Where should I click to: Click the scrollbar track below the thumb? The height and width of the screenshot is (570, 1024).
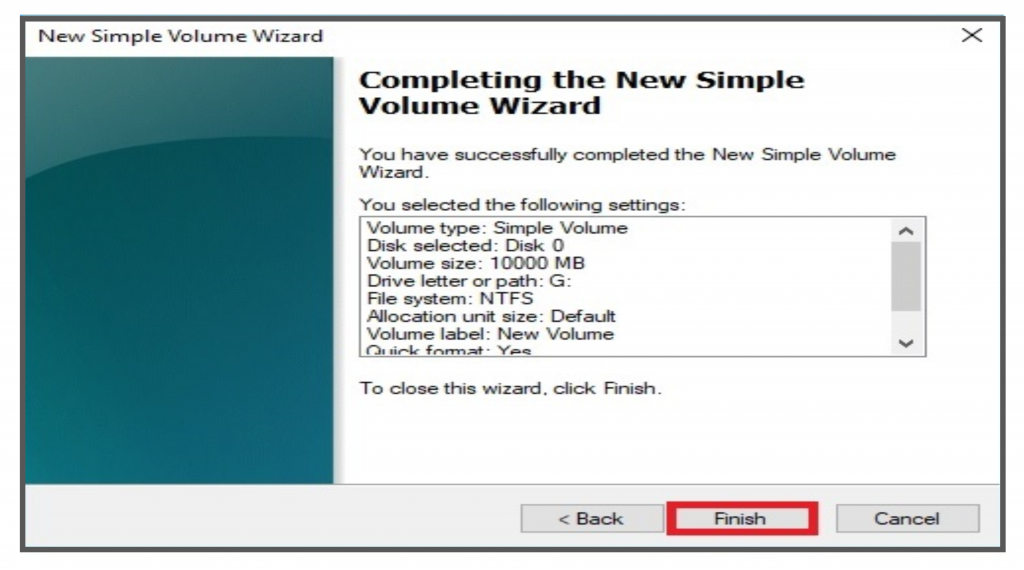coord(906,321)
